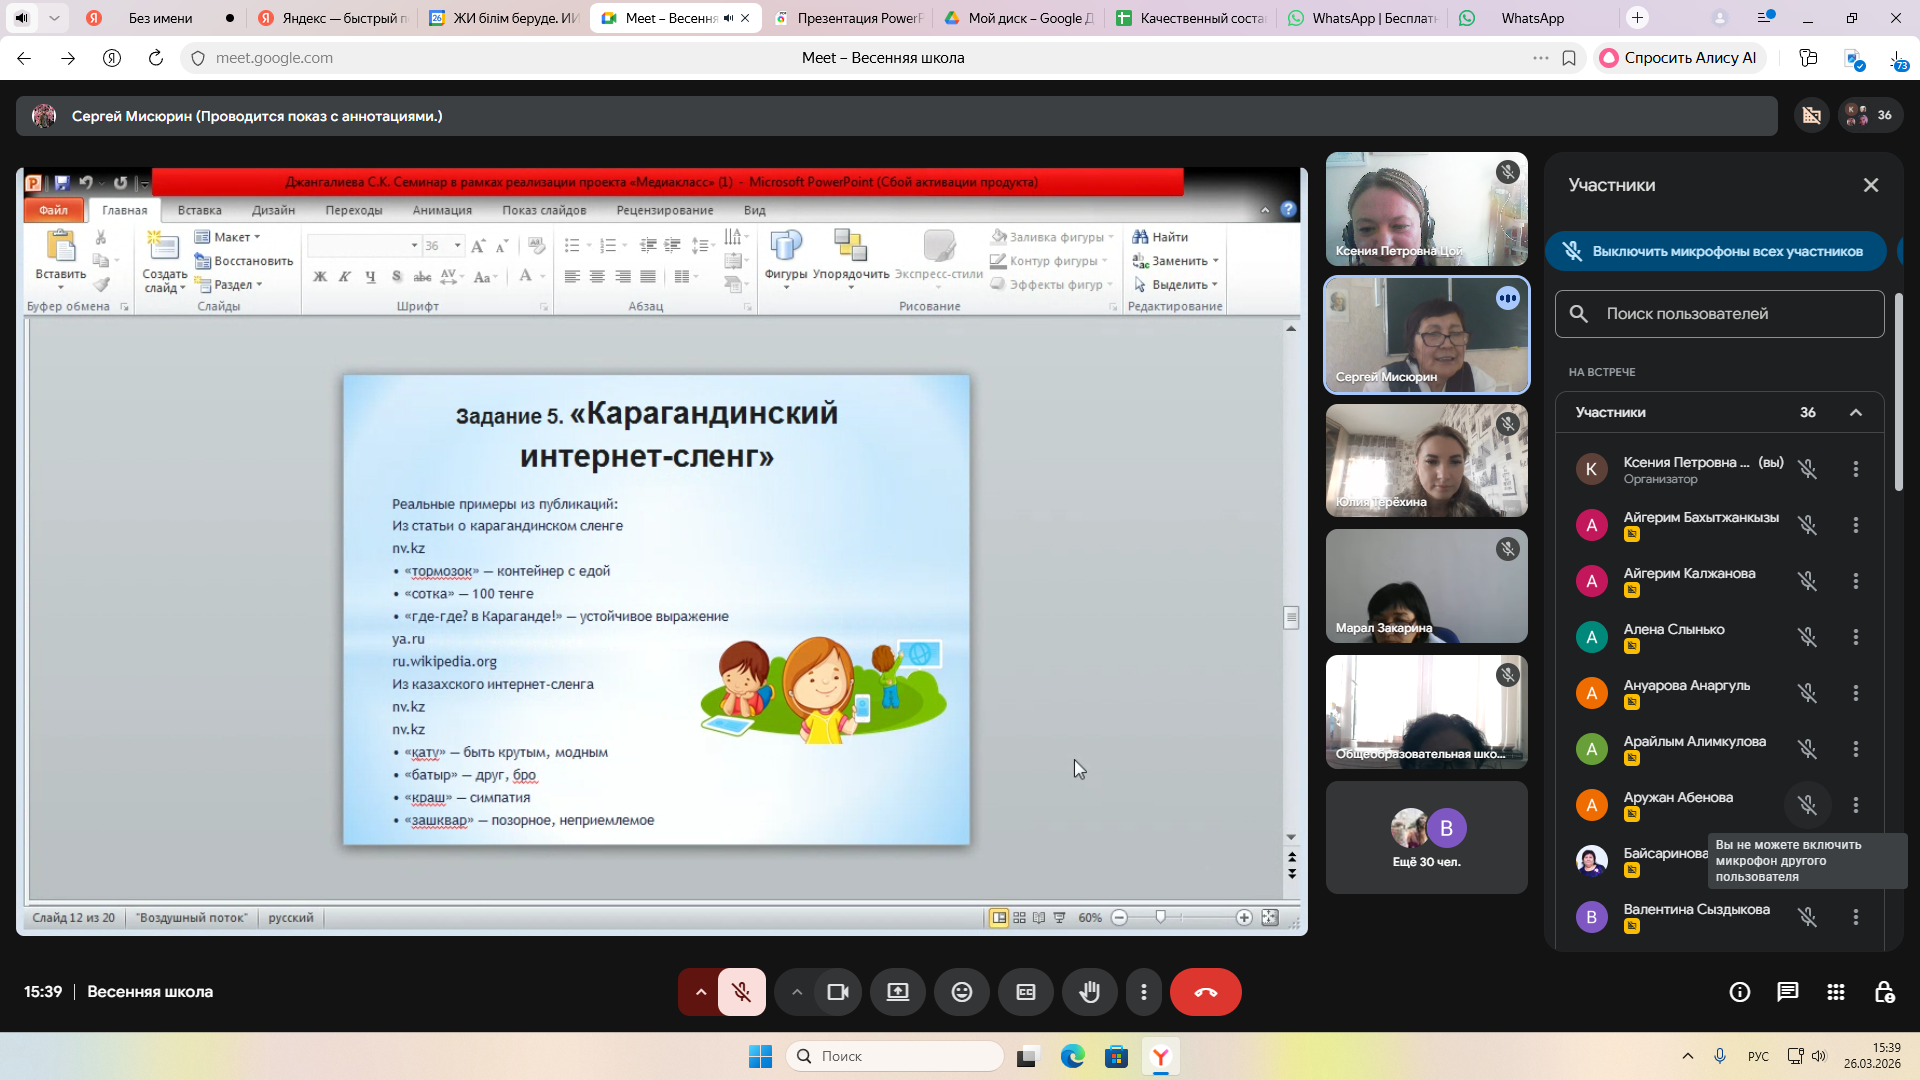1920x1080 pixels.
Task: Mute Айгерим Калжанова's microphone
Action: point(1807,581)
